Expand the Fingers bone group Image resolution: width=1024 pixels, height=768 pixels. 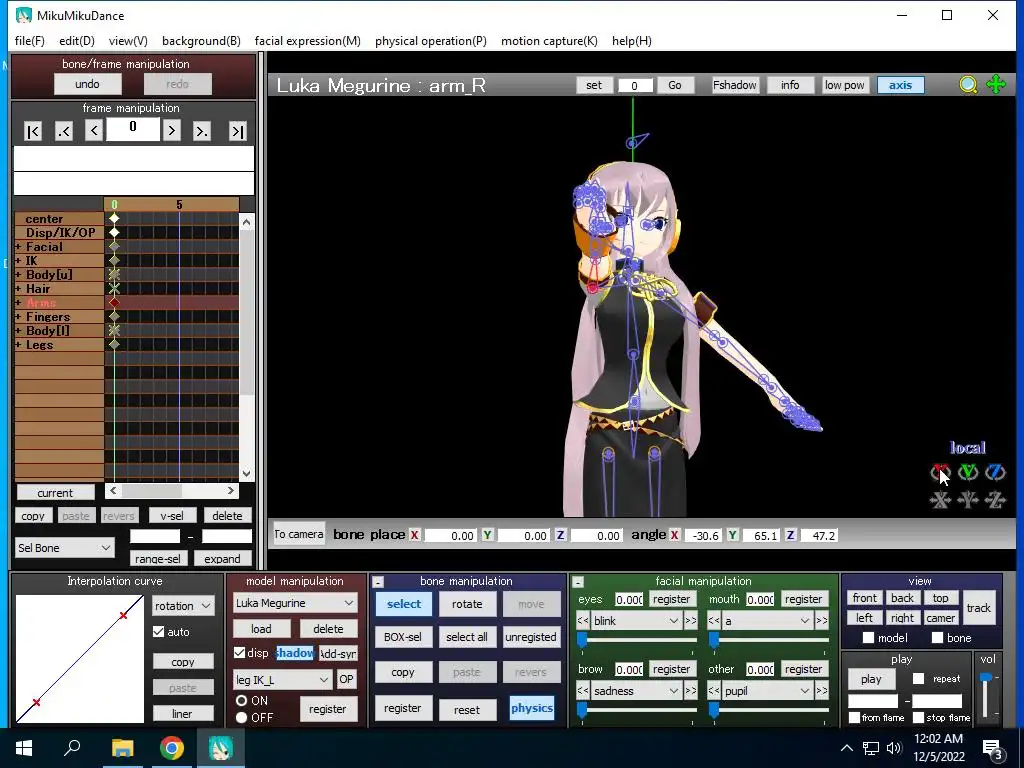coord(18,317)
